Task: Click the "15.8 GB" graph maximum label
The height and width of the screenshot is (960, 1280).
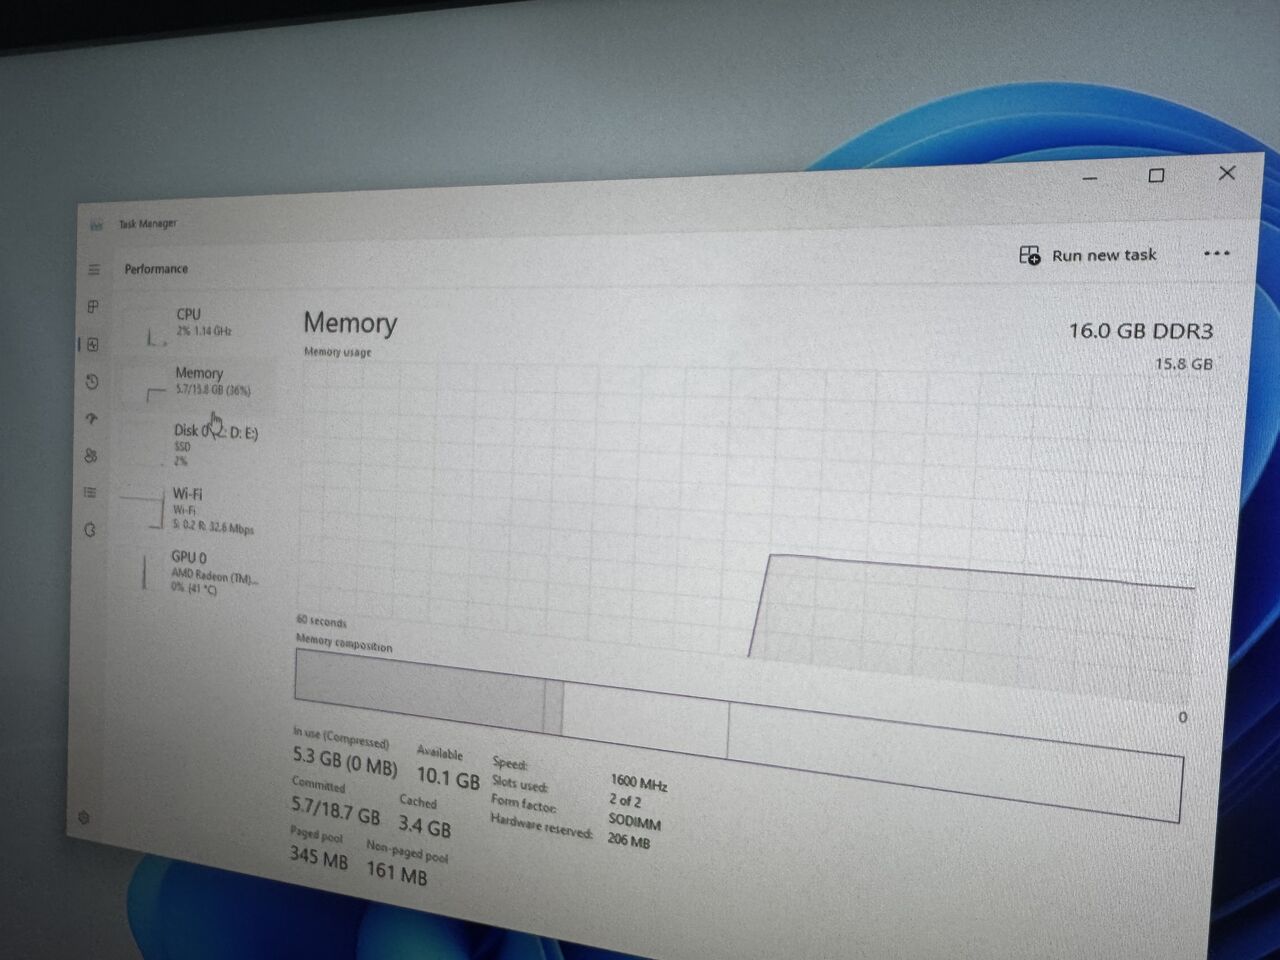Action: pos(1184,364)
